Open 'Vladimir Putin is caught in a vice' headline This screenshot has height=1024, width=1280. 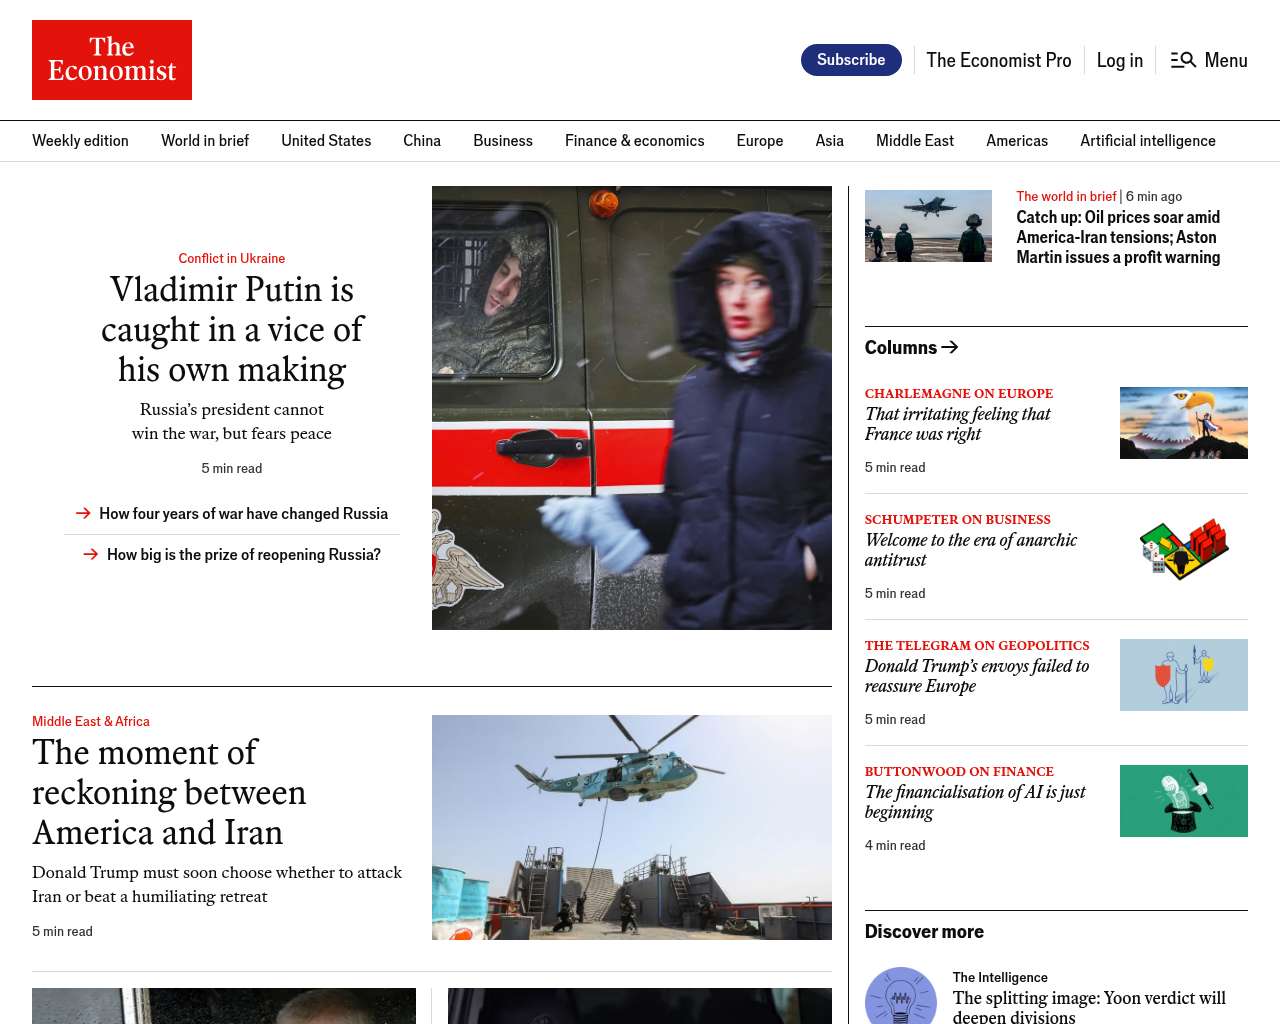coord(232,329)
